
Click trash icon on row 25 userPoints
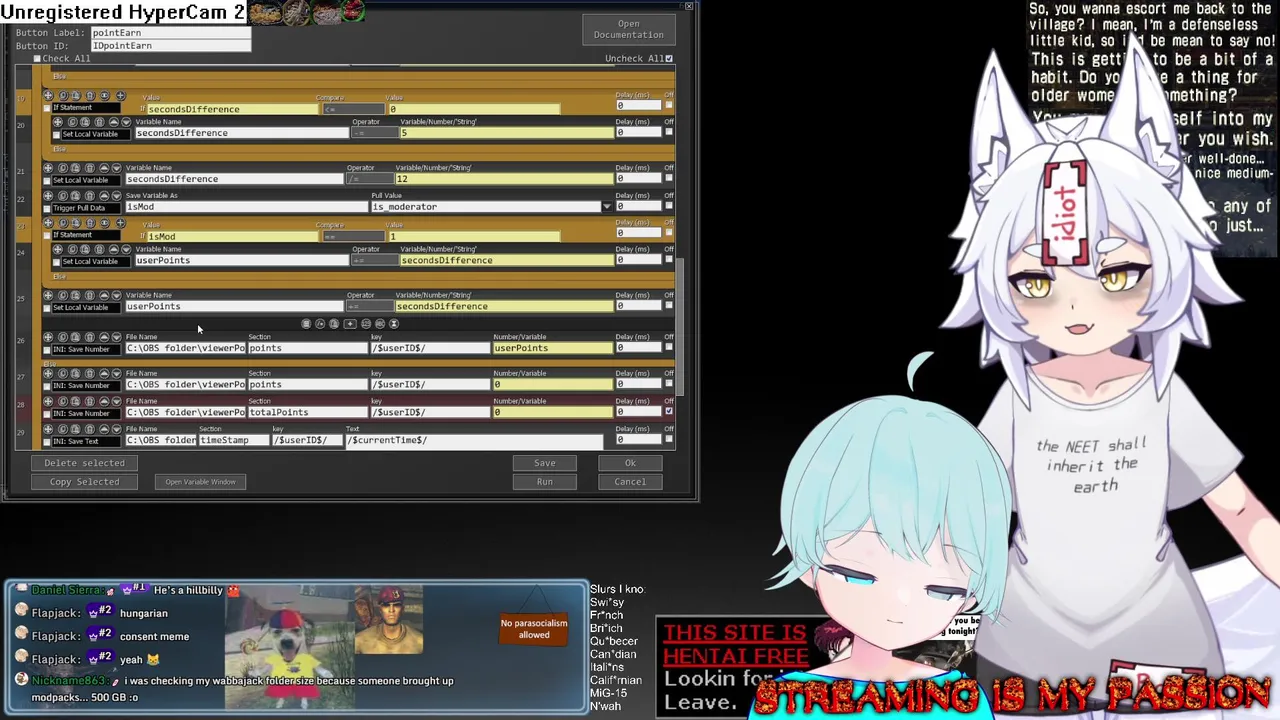[89, 296]
